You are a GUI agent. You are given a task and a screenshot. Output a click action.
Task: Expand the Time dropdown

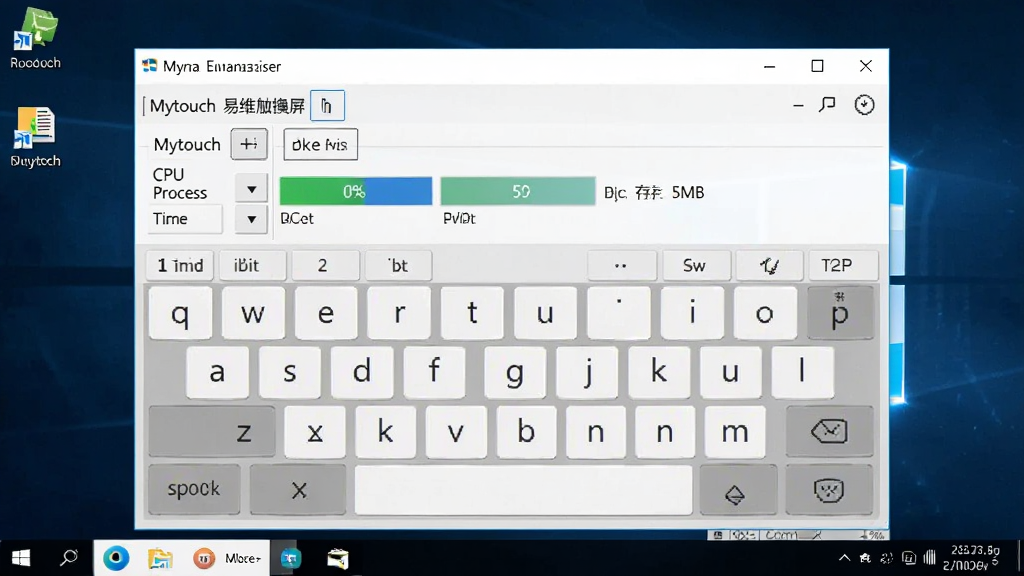[251, 219]
